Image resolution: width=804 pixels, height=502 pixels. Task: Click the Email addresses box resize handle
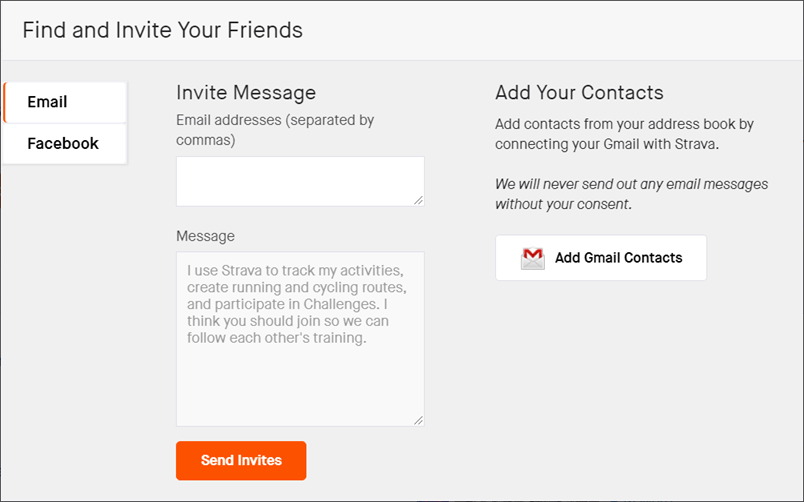click(x=419, y=200)
